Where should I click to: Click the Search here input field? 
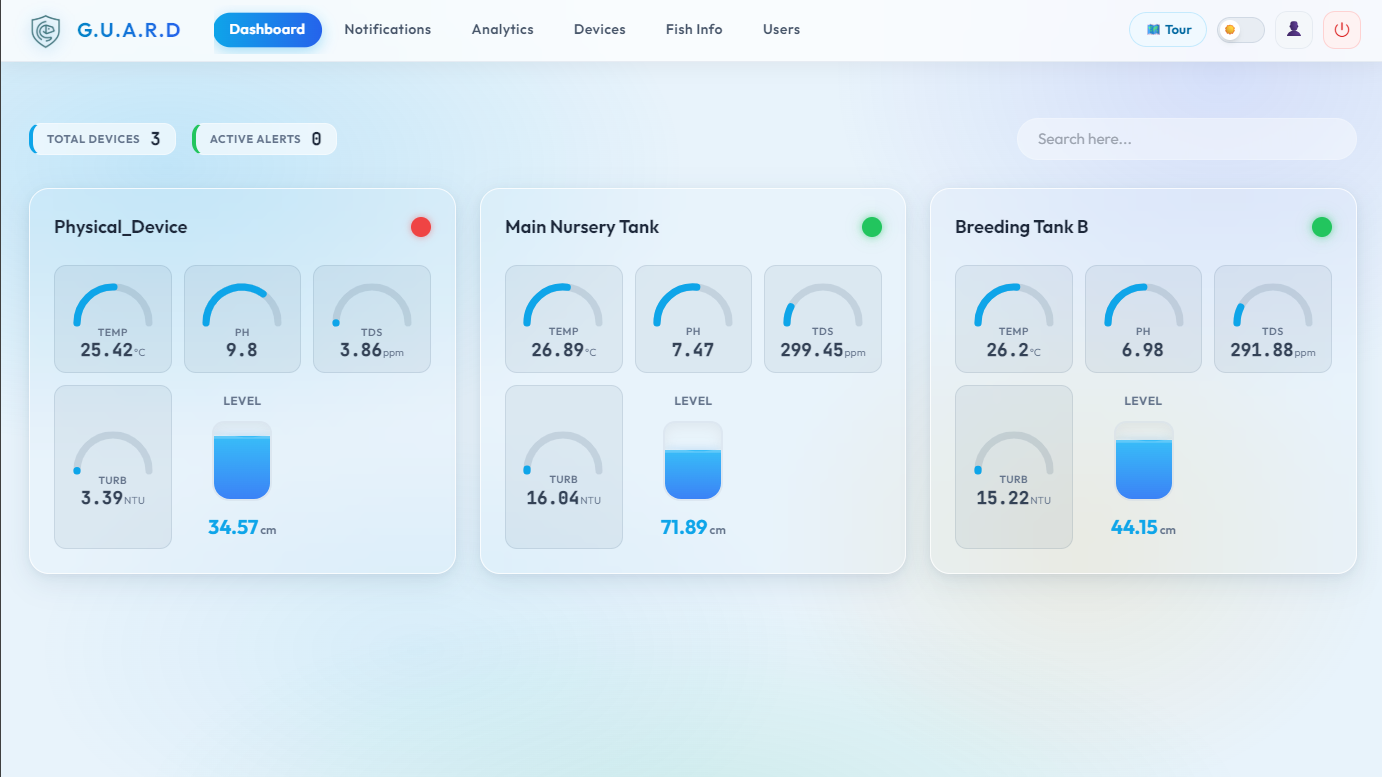click(1187, 139)
